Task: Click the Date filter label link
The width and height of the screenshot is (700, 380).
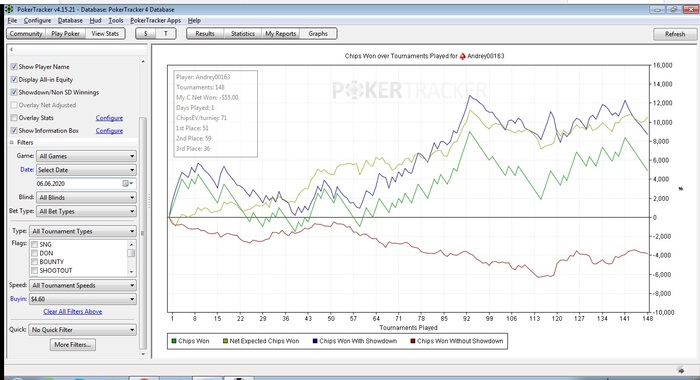Action: [x=27, y=170]
